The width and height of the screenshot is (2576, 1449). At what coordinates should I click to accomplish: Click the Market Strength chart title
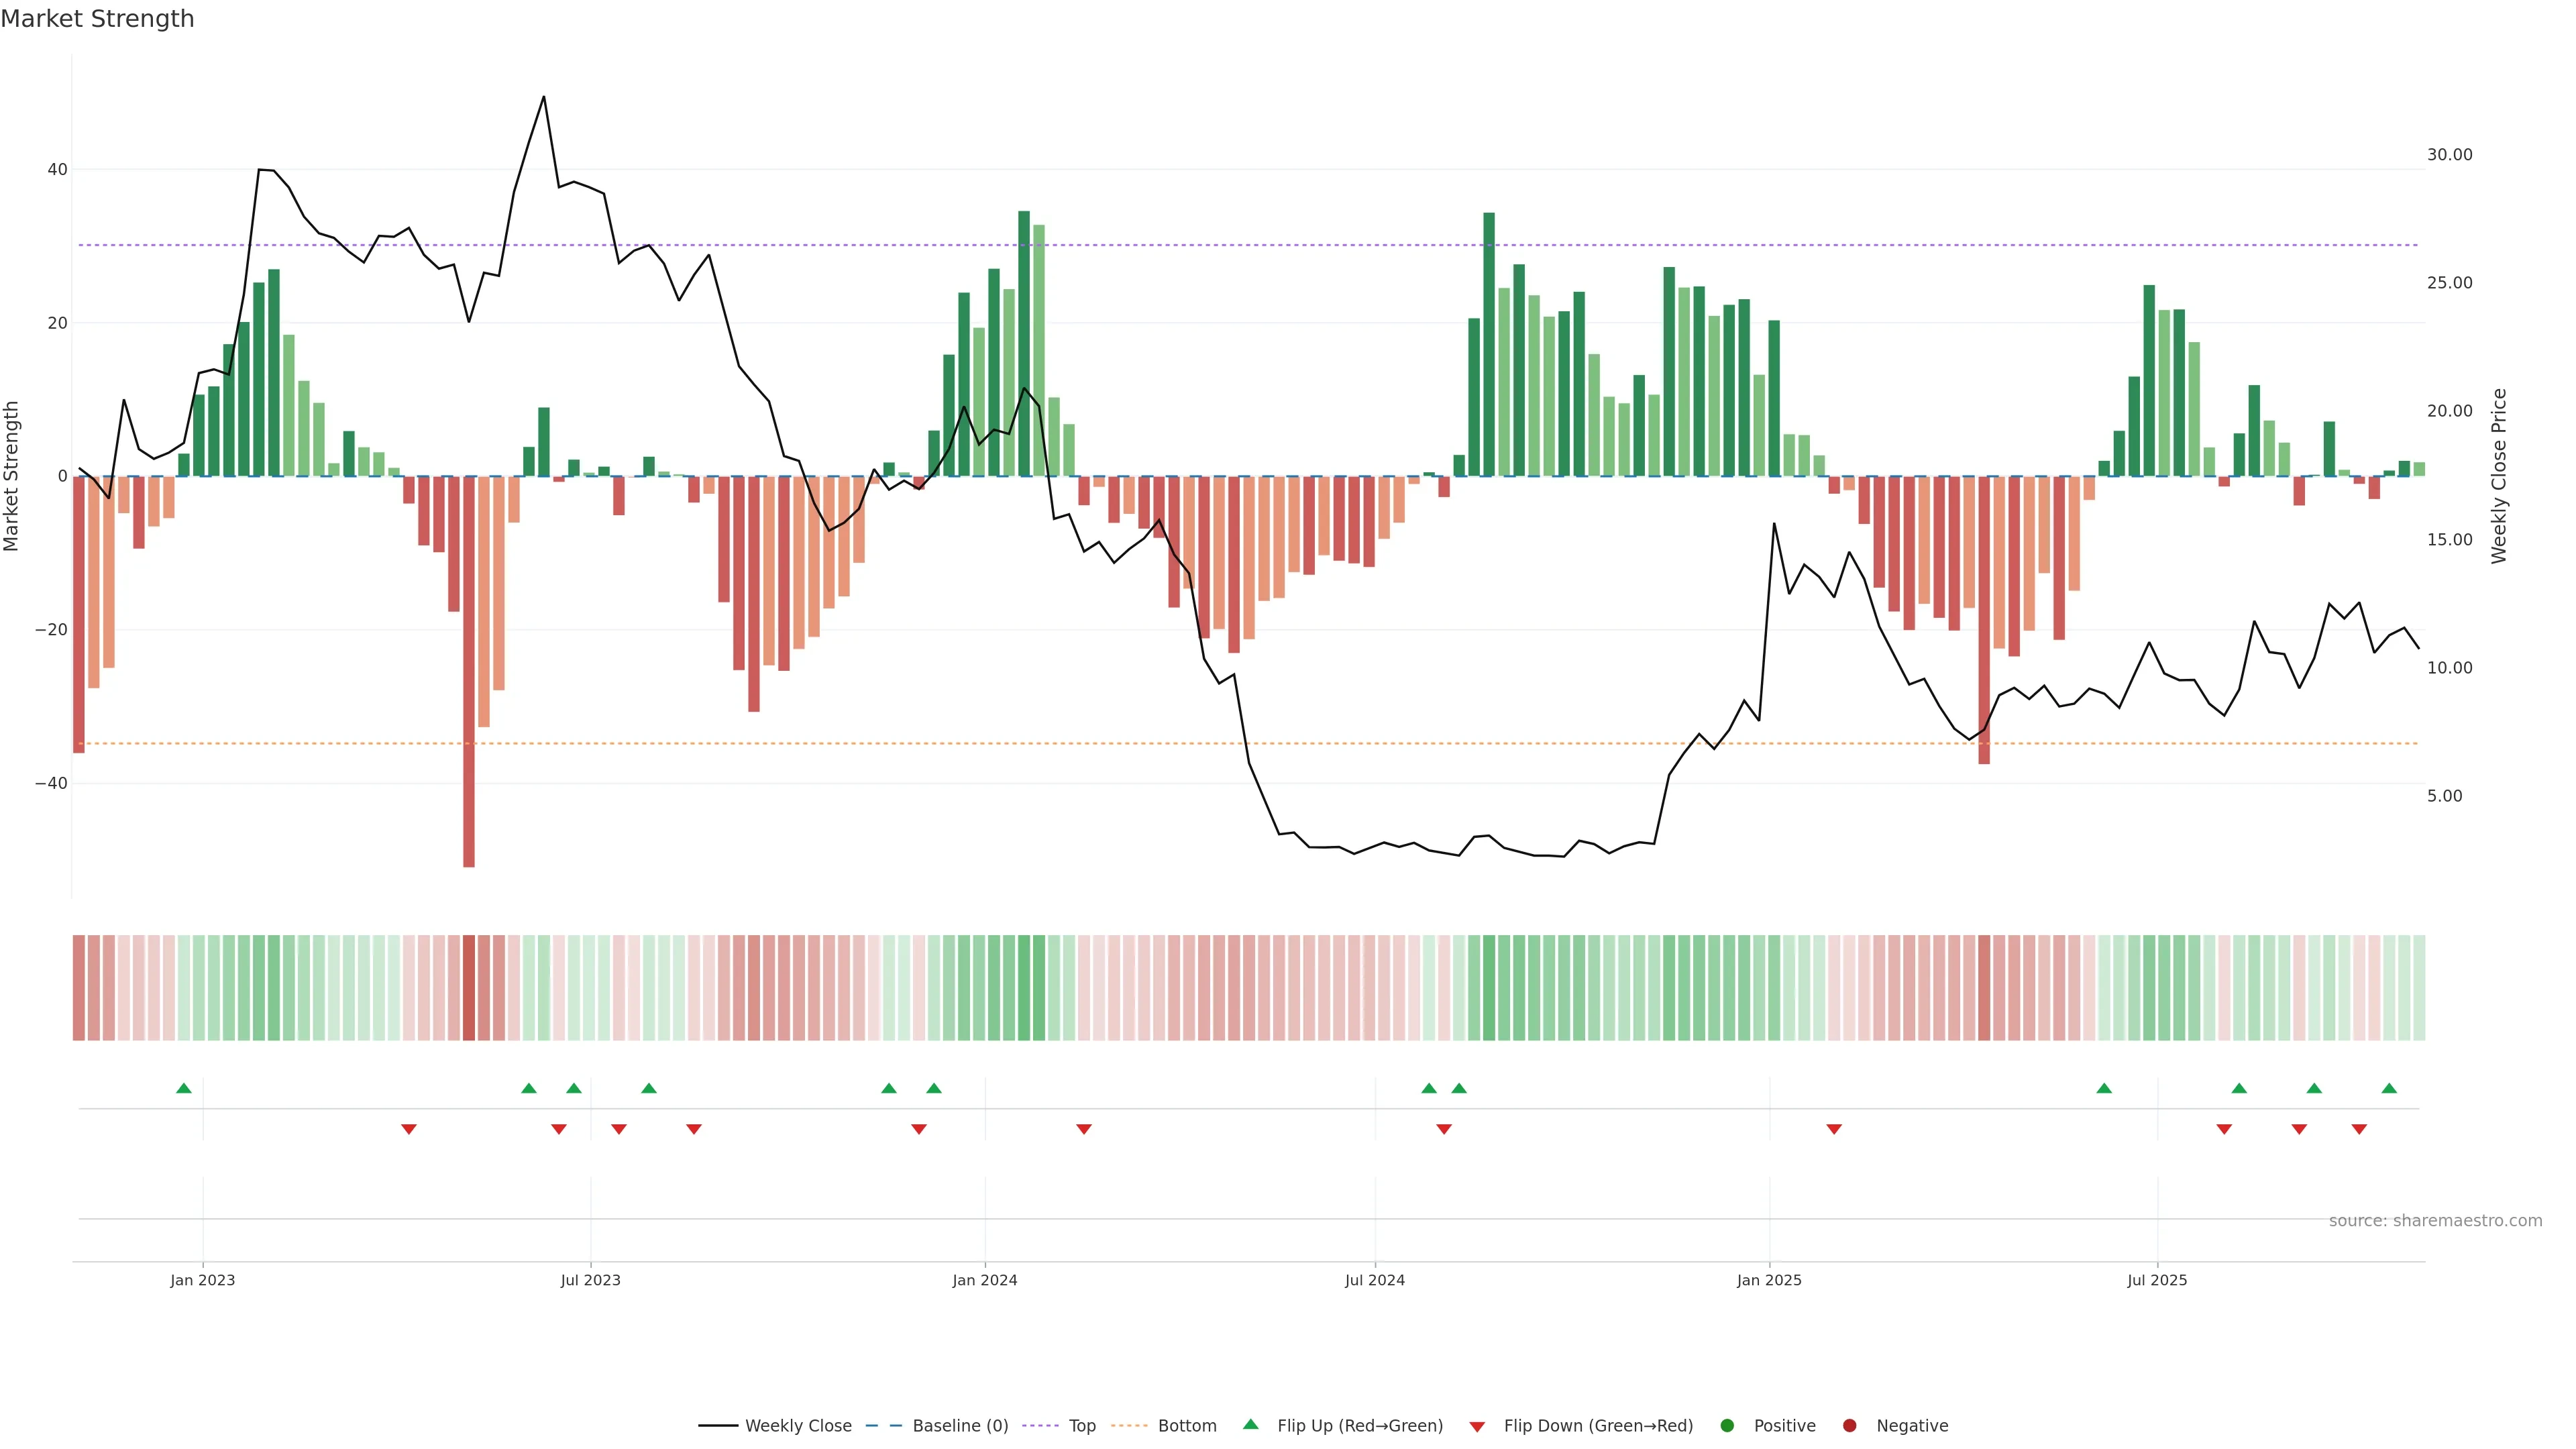(97, 19)
